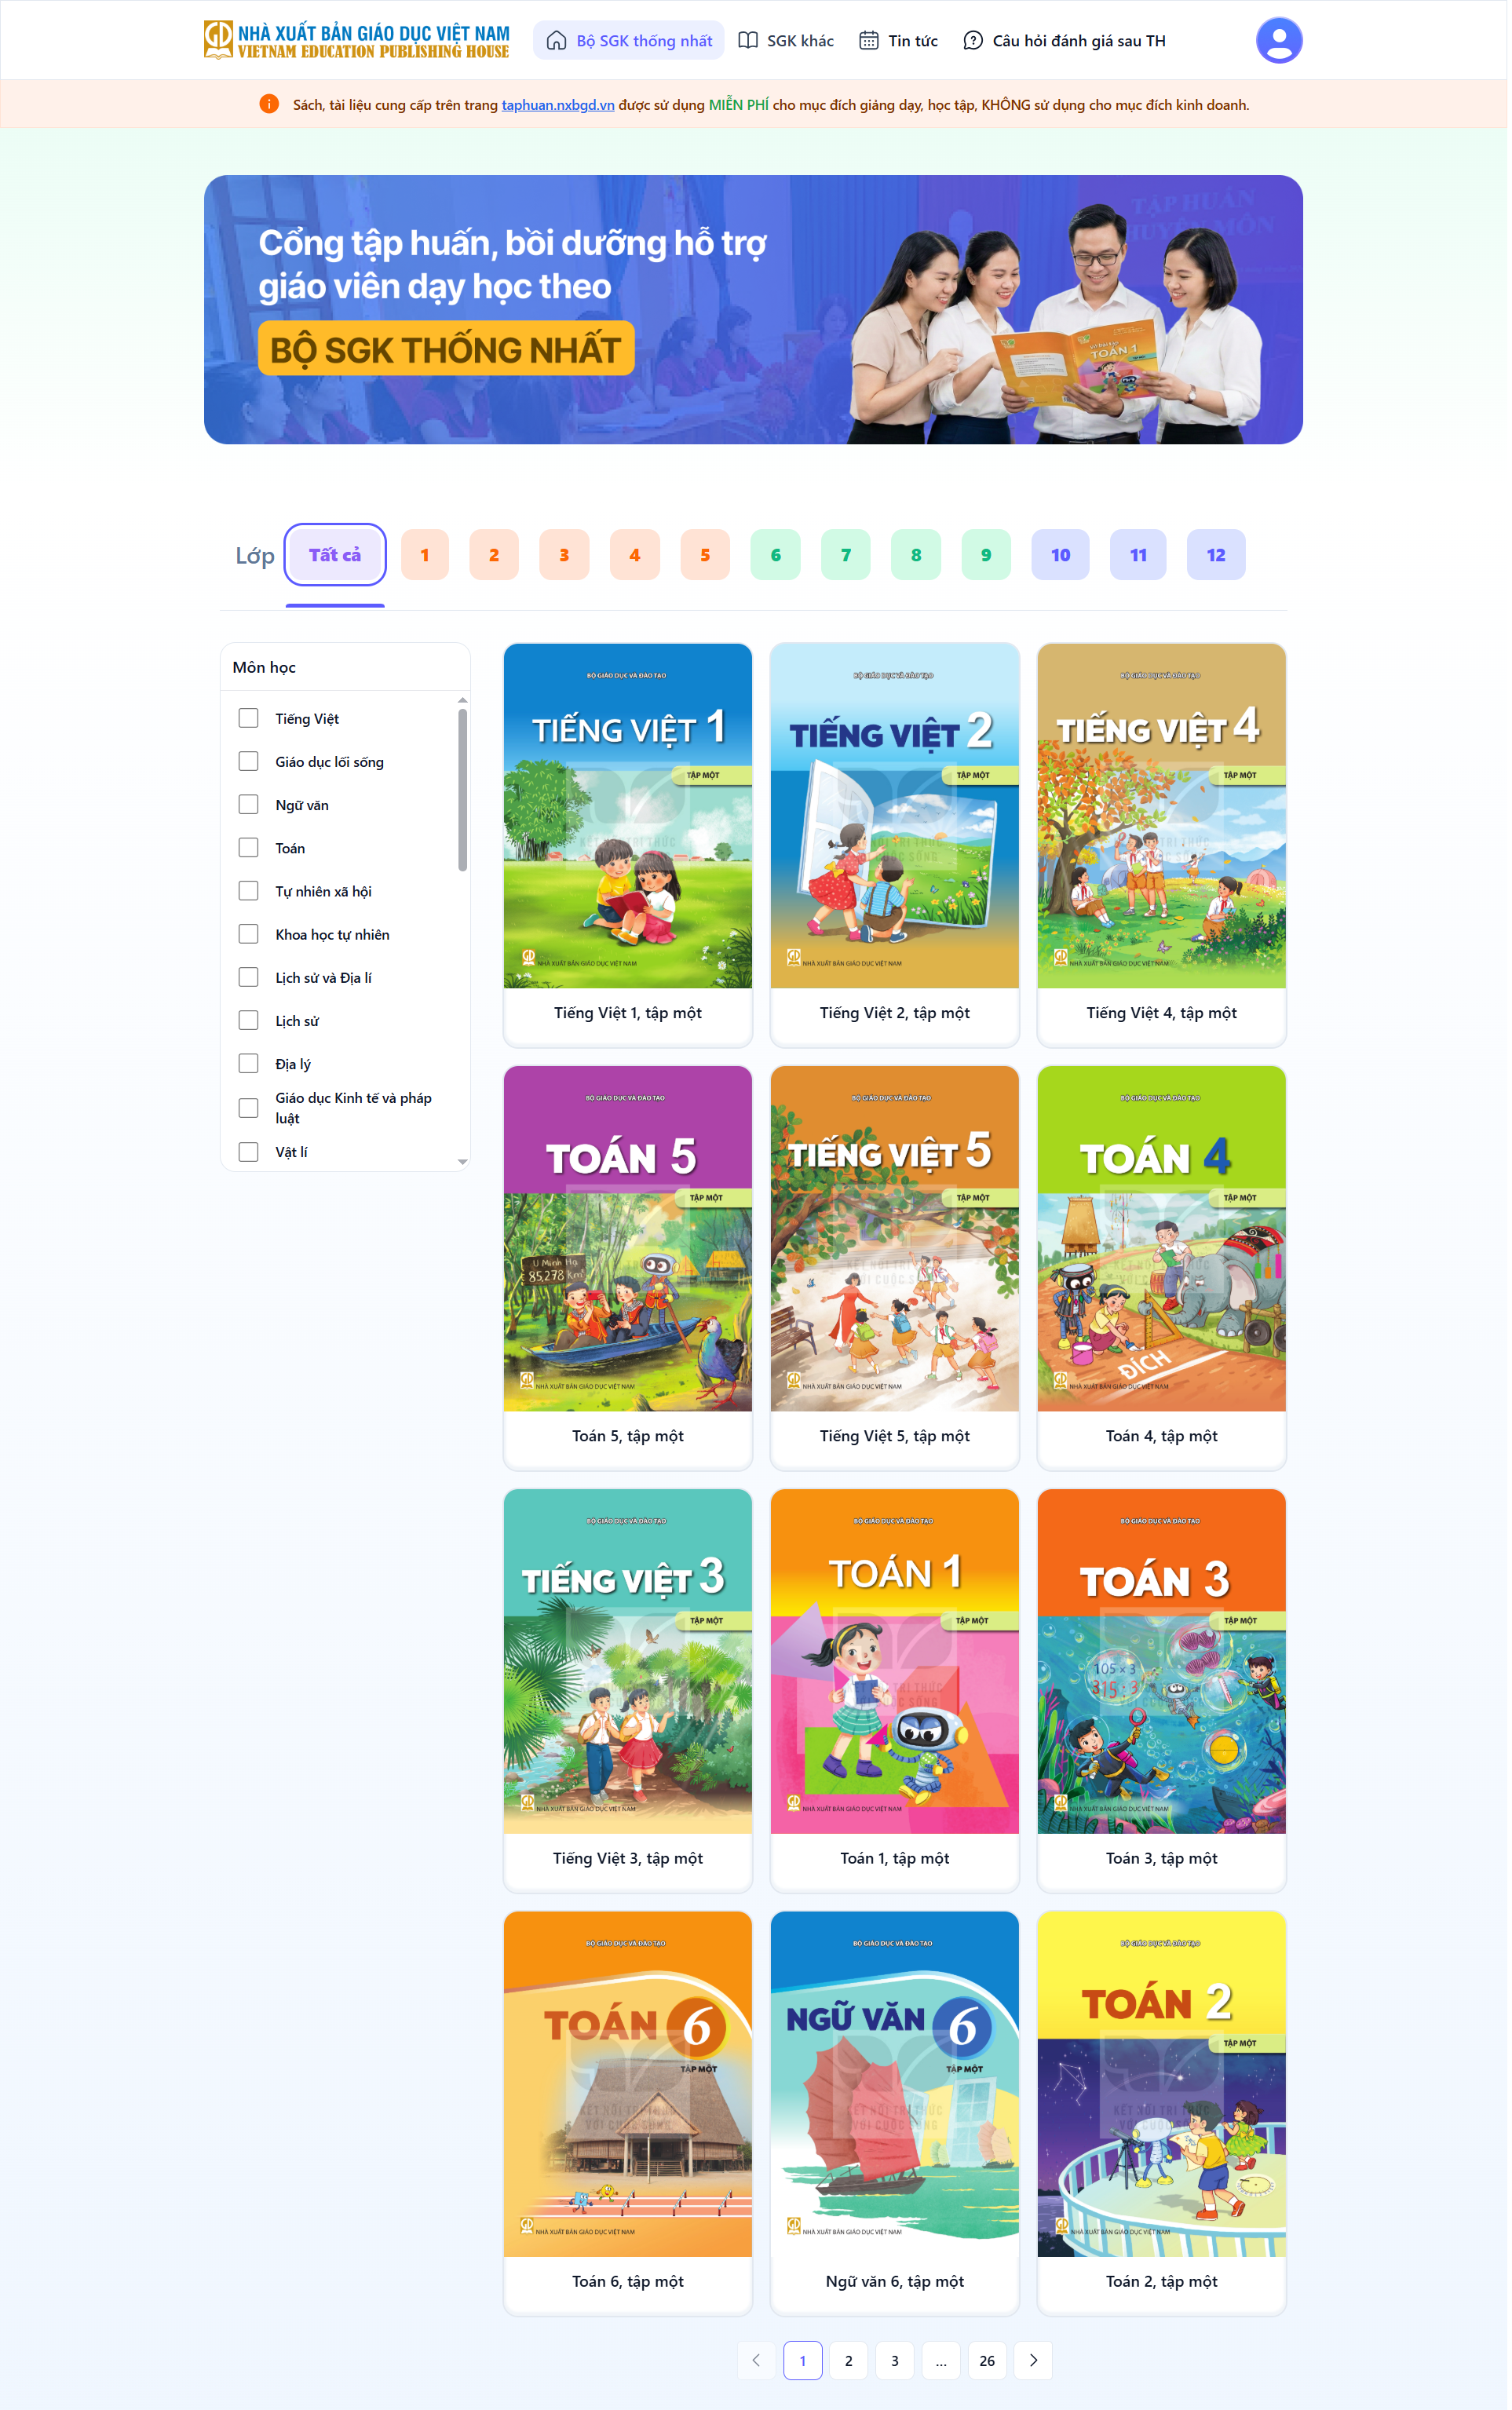Tick the Giáo dục lối sống checkbox
Screen dimensions: 1512x2410
tap(249, 761)
